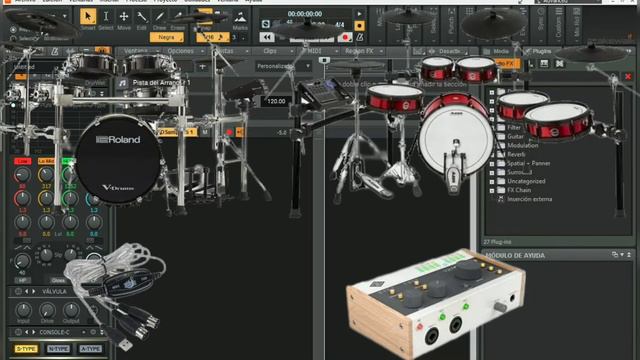
Task: Click the Arranger track music-note icon
Action: pos(122,83)
